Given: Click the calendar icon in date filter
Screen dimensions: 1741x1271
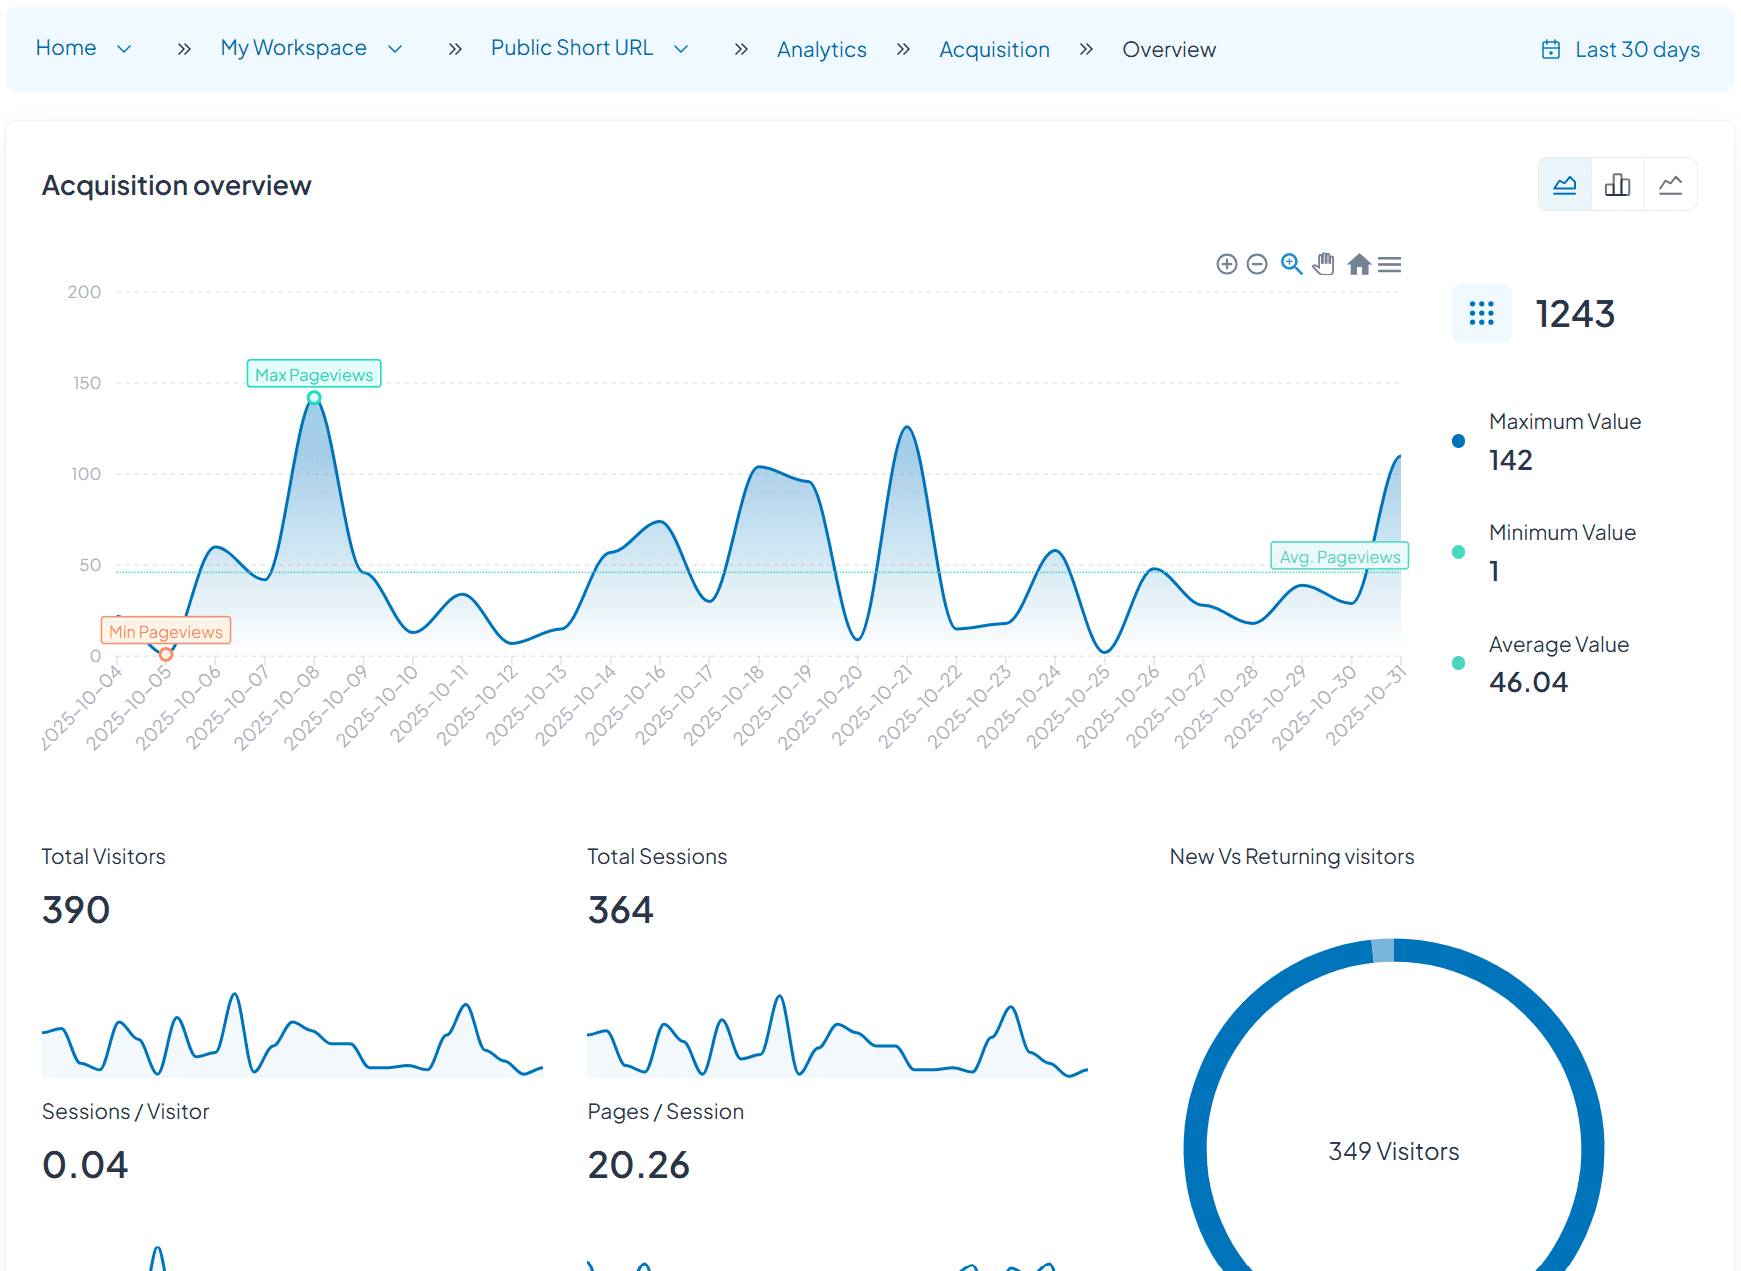Looking at the screenshot, I should 1551,49.
